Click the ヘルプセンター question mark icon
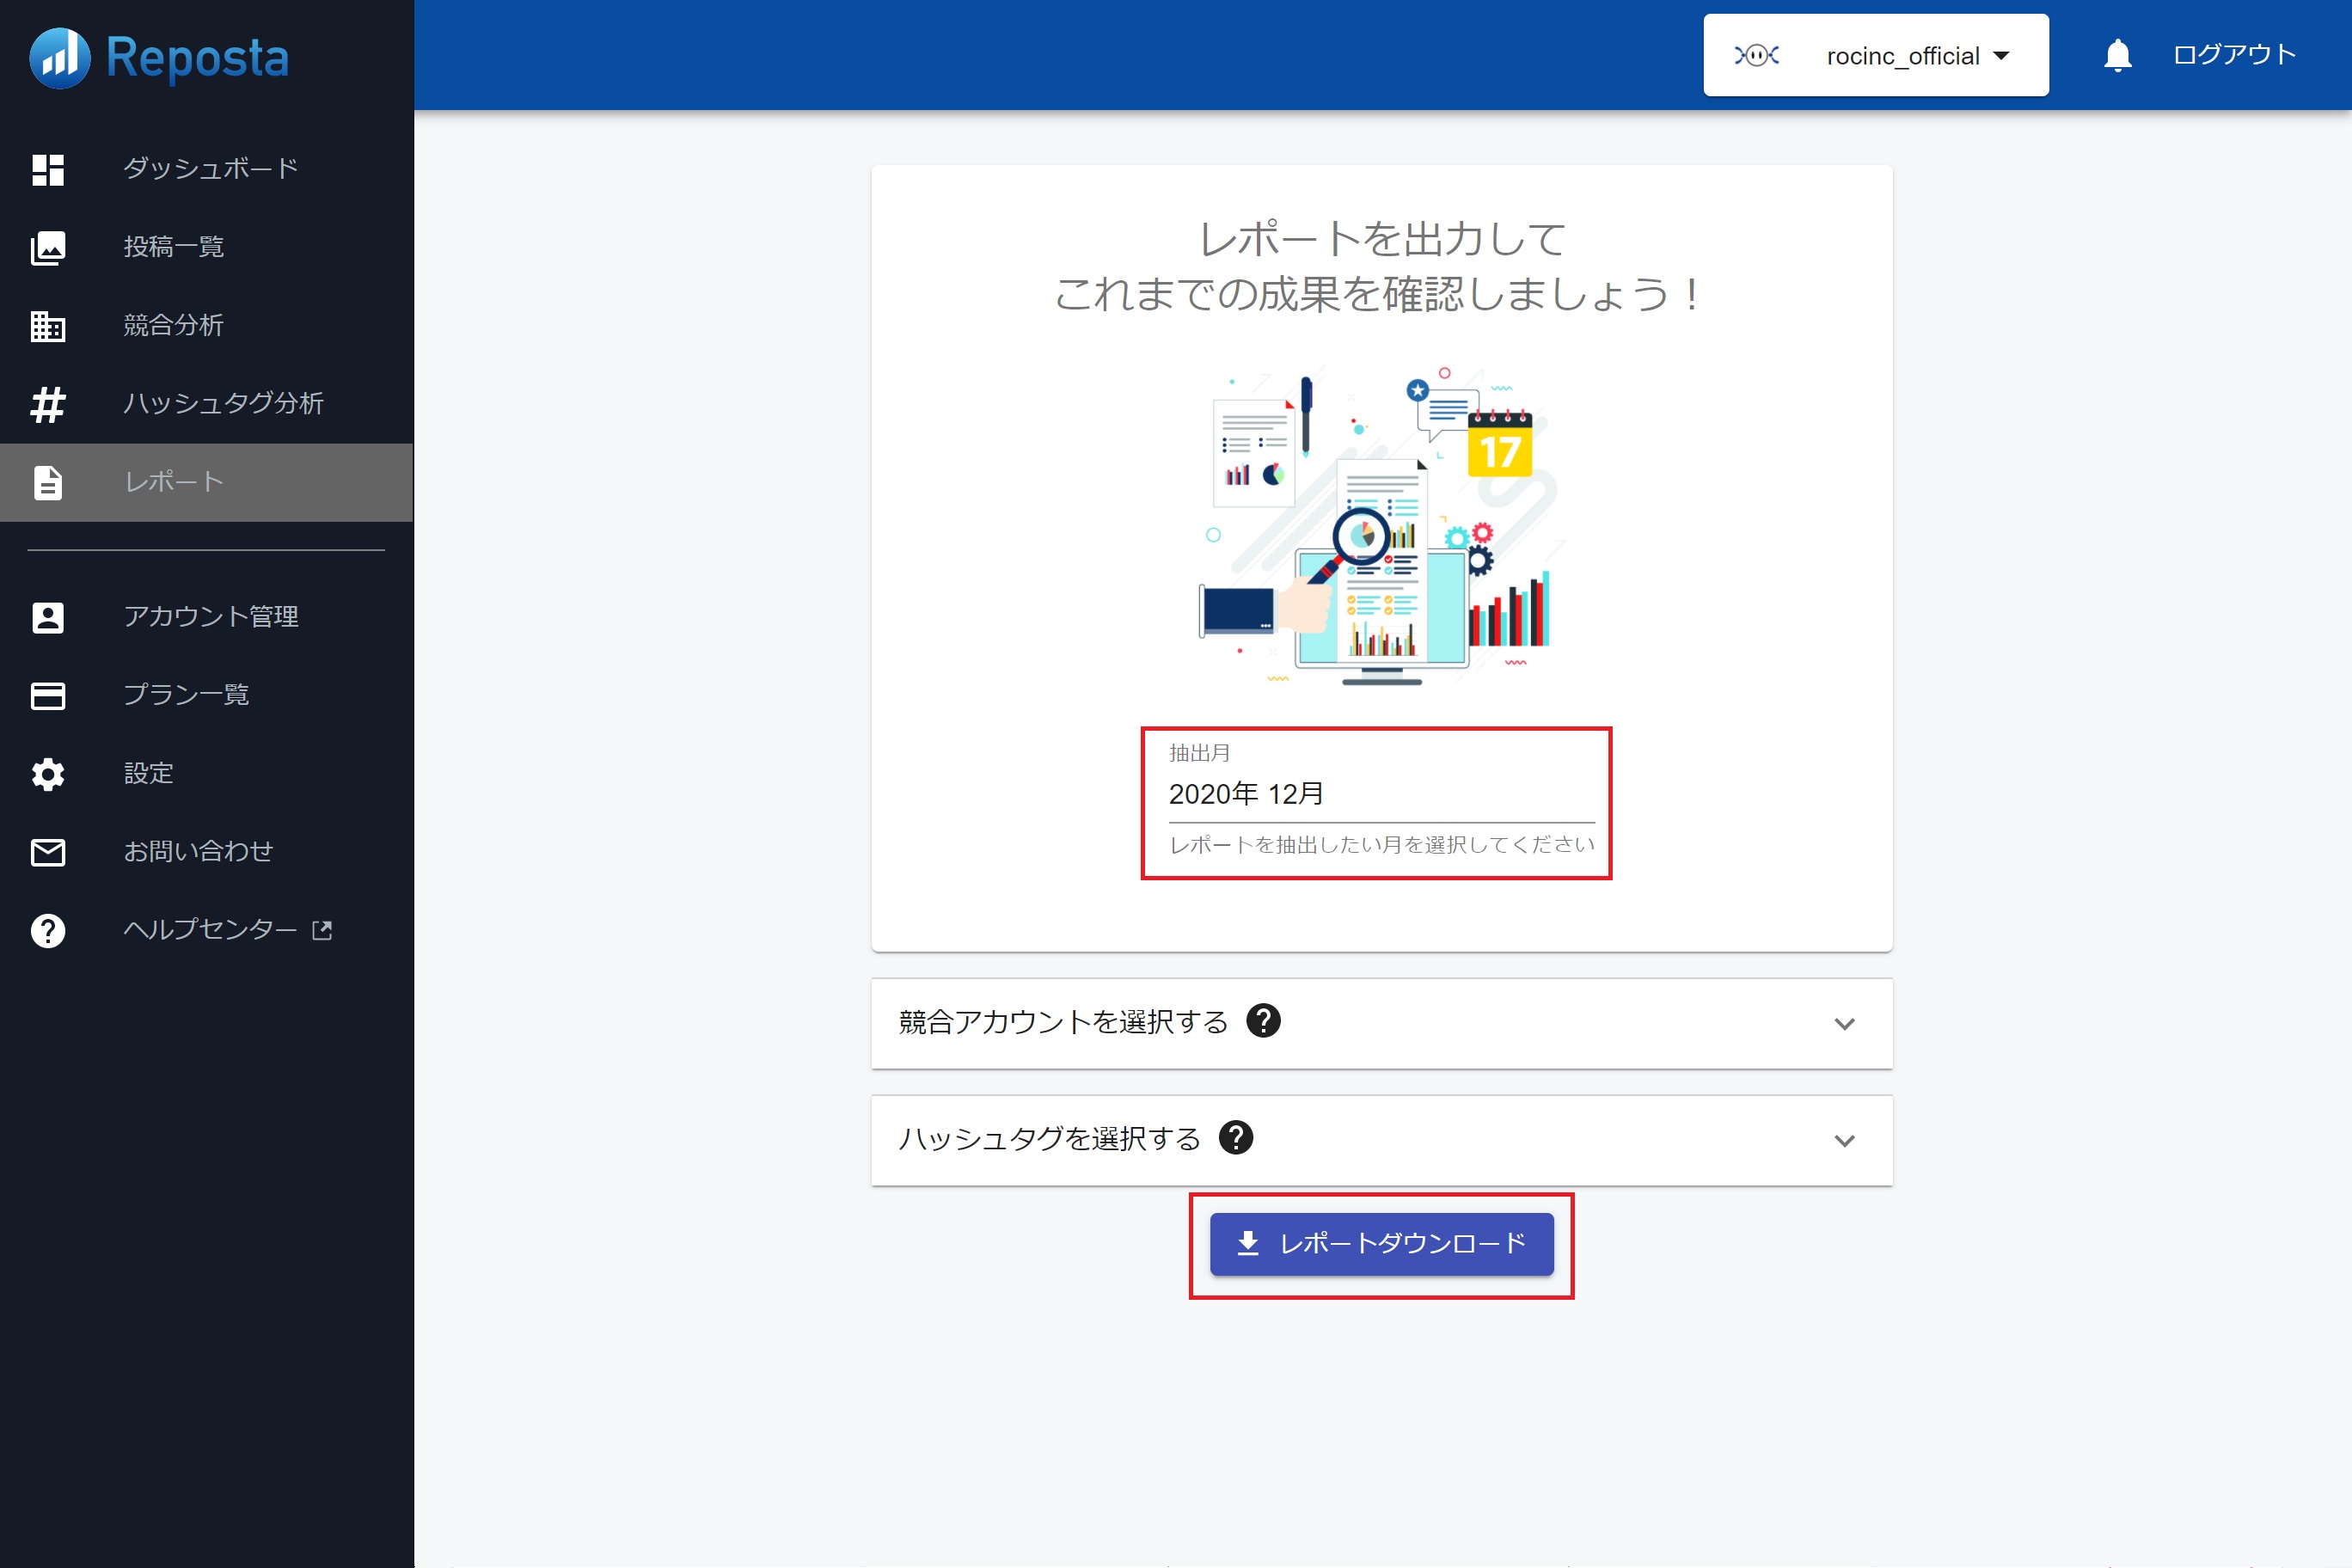2352x1568 pixels. [48, 930]
